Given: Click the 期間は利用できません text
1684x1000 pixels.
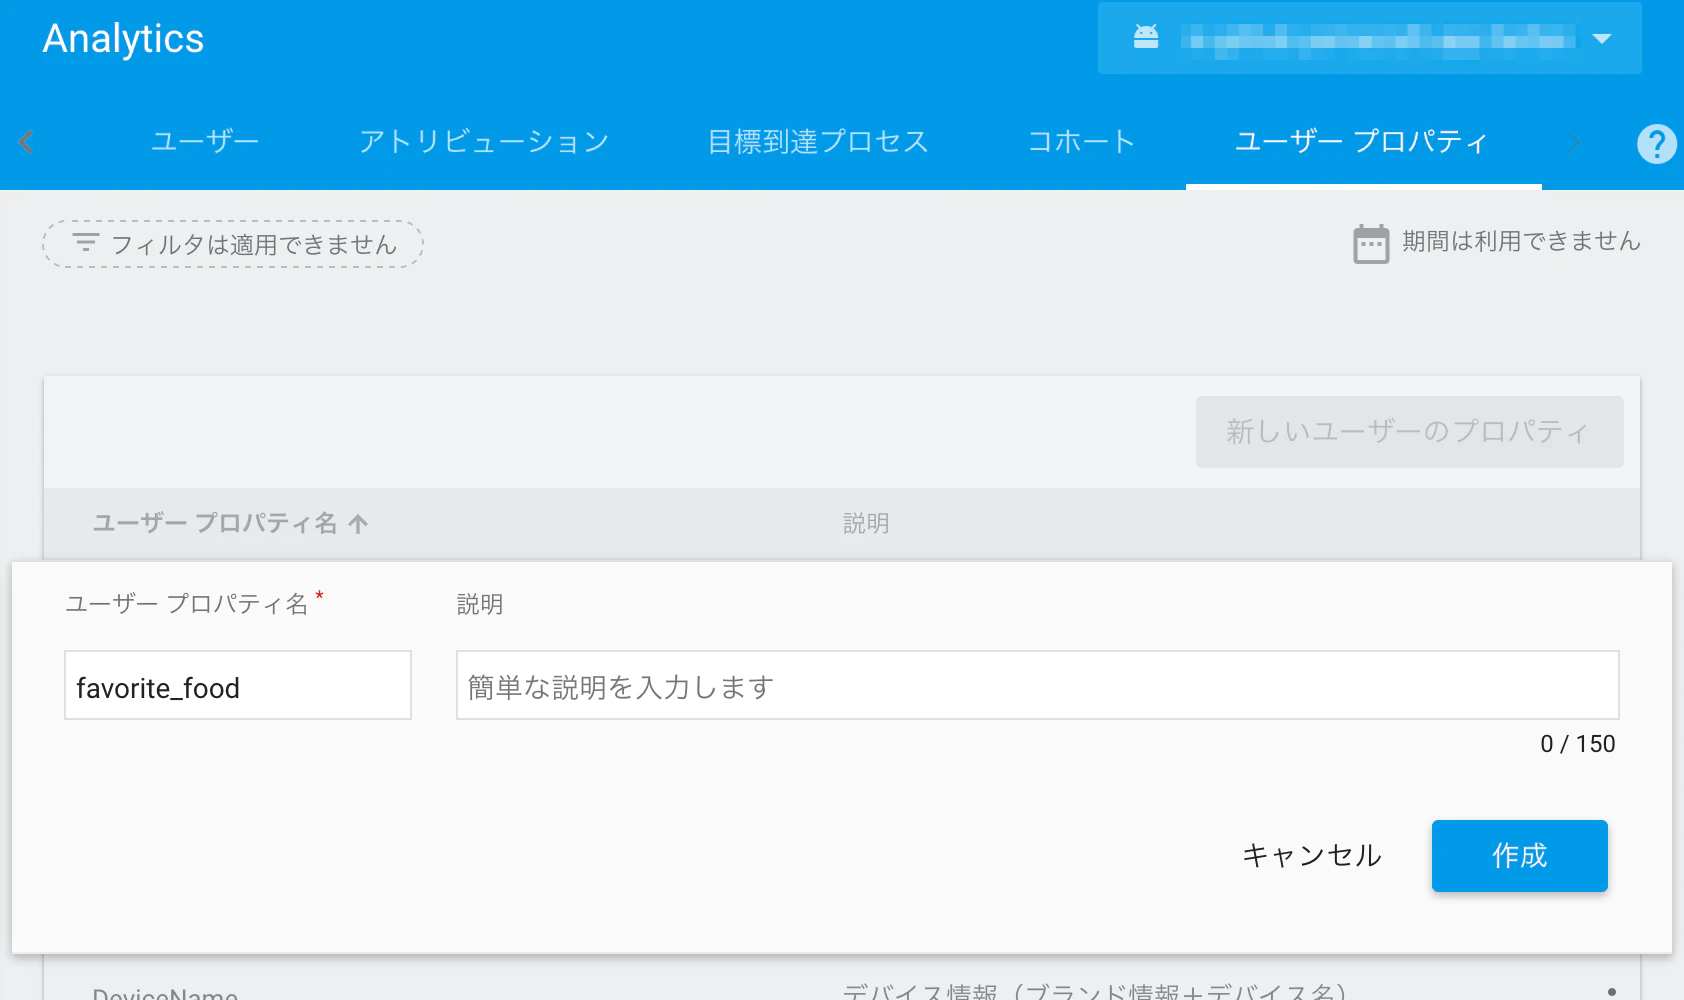Looking at the screenshot, I should point(1521,242).
